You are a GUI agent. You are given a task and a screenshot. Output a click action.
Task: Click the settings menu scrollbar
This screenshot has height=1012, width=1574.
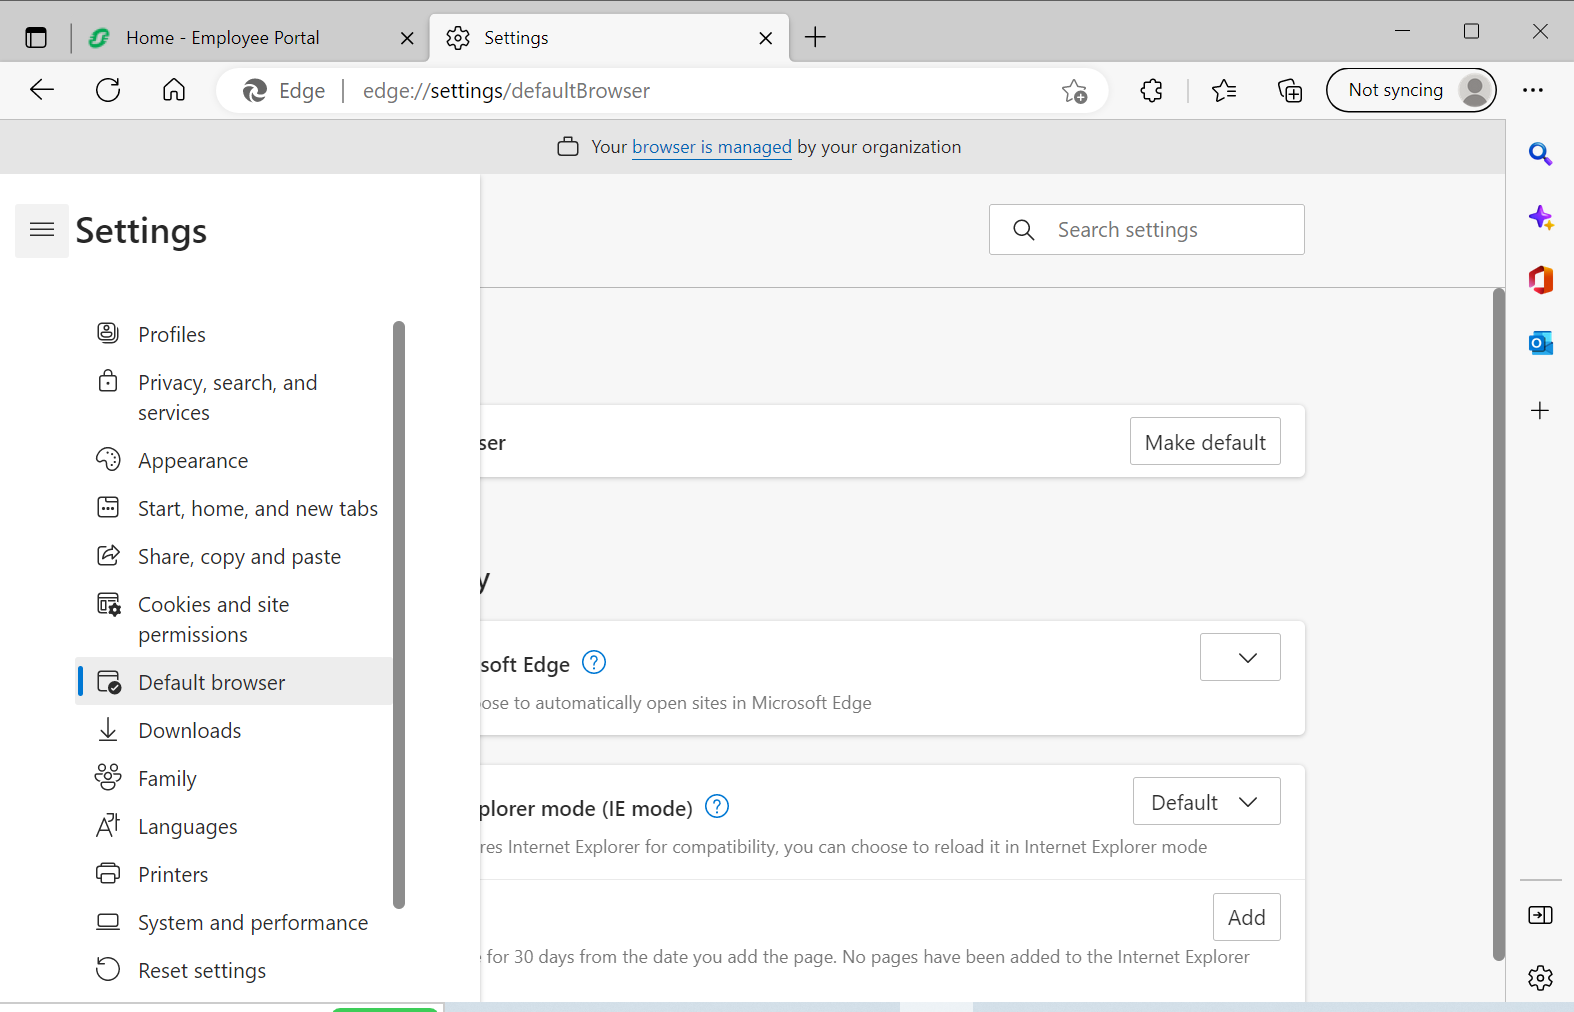pos(399,614)
